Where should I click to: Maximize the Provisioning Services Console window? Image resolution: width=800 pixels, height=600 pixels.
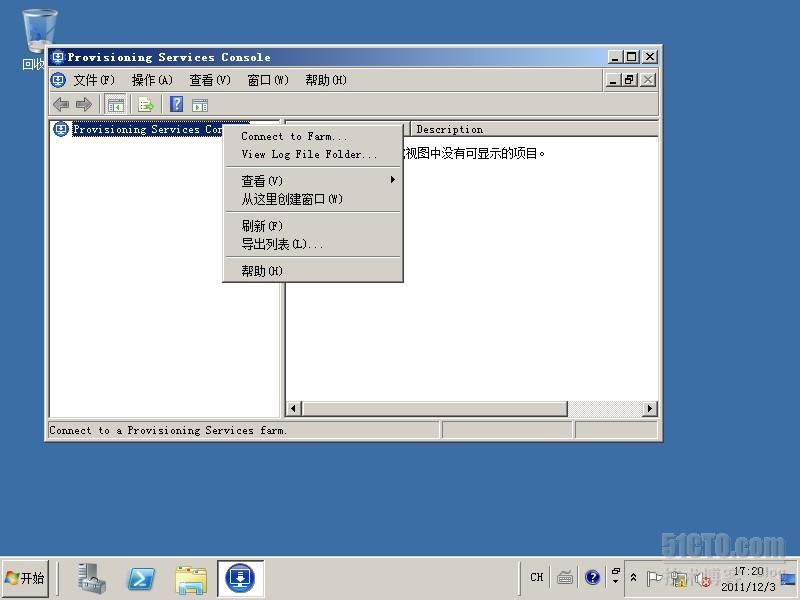632,57
